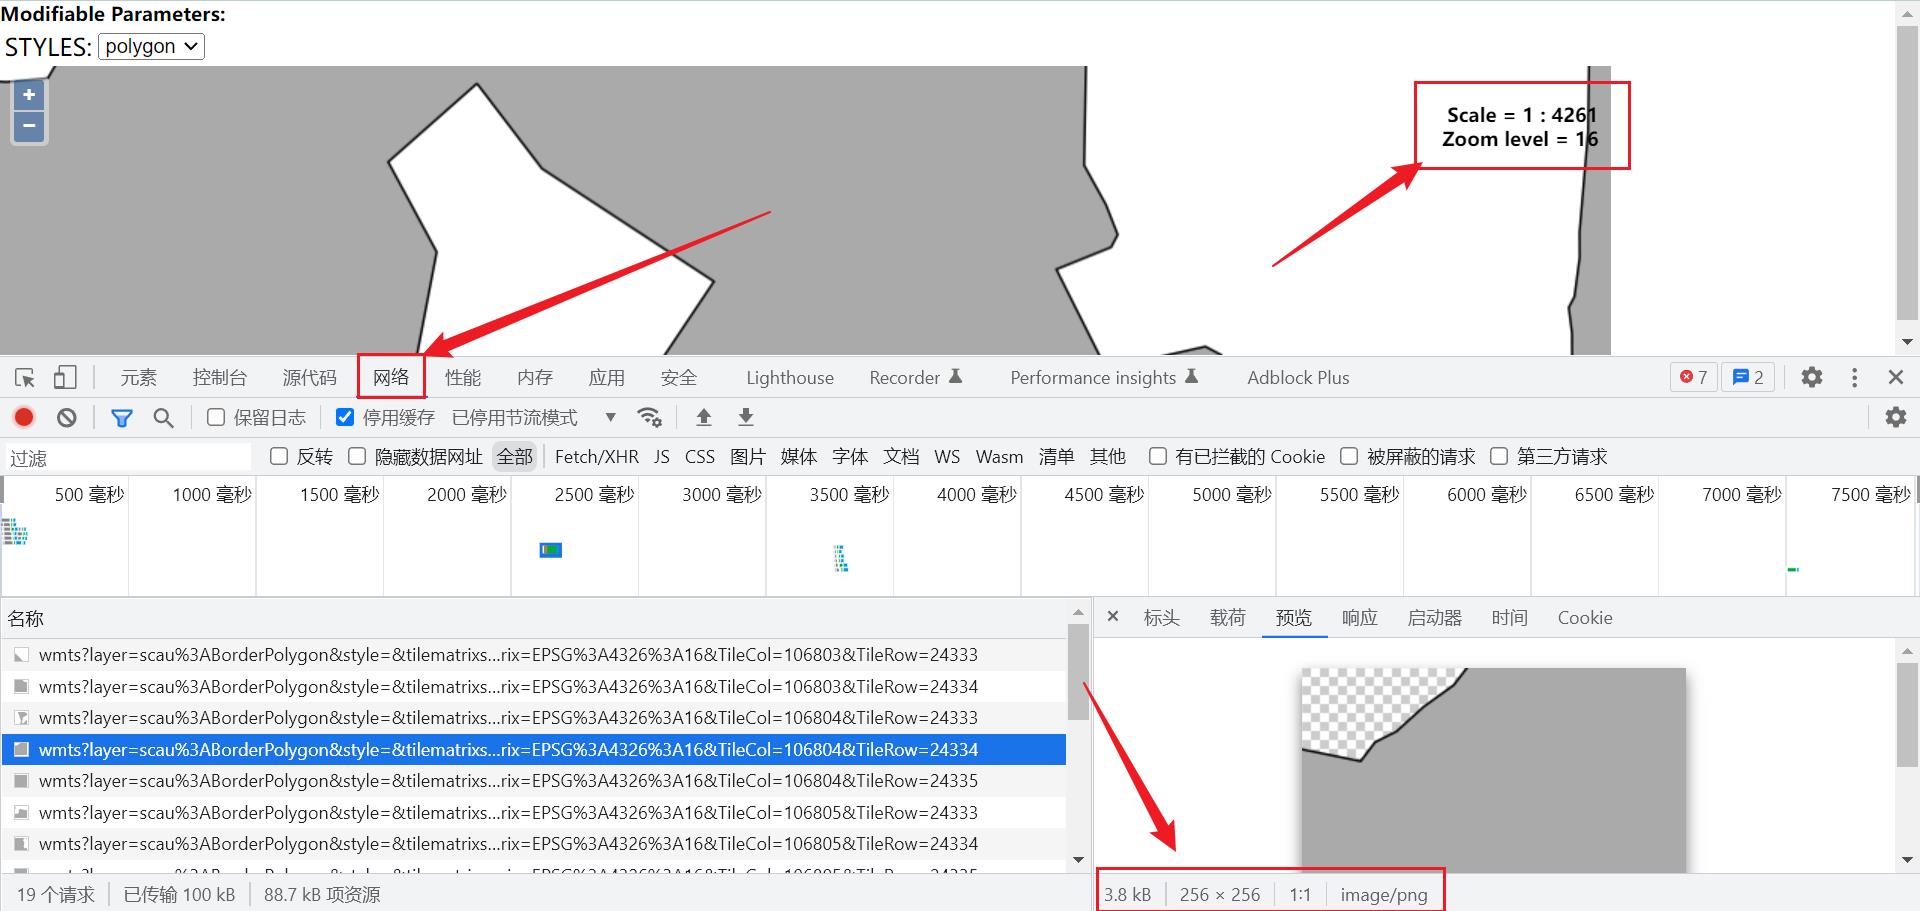Click the 2 issues message badge
The image size is (1920, 911).
tap(1748, 377)
